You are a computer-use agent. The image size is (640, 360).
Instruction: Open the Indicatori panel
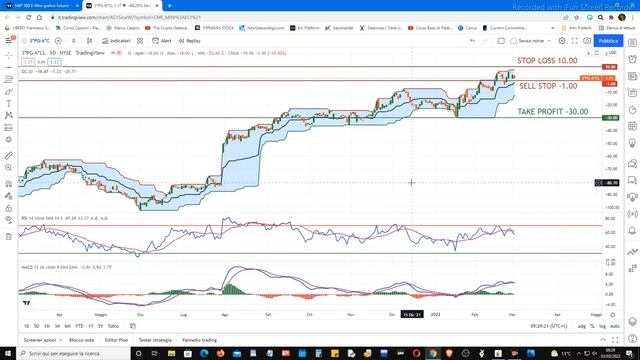(116, 41)
